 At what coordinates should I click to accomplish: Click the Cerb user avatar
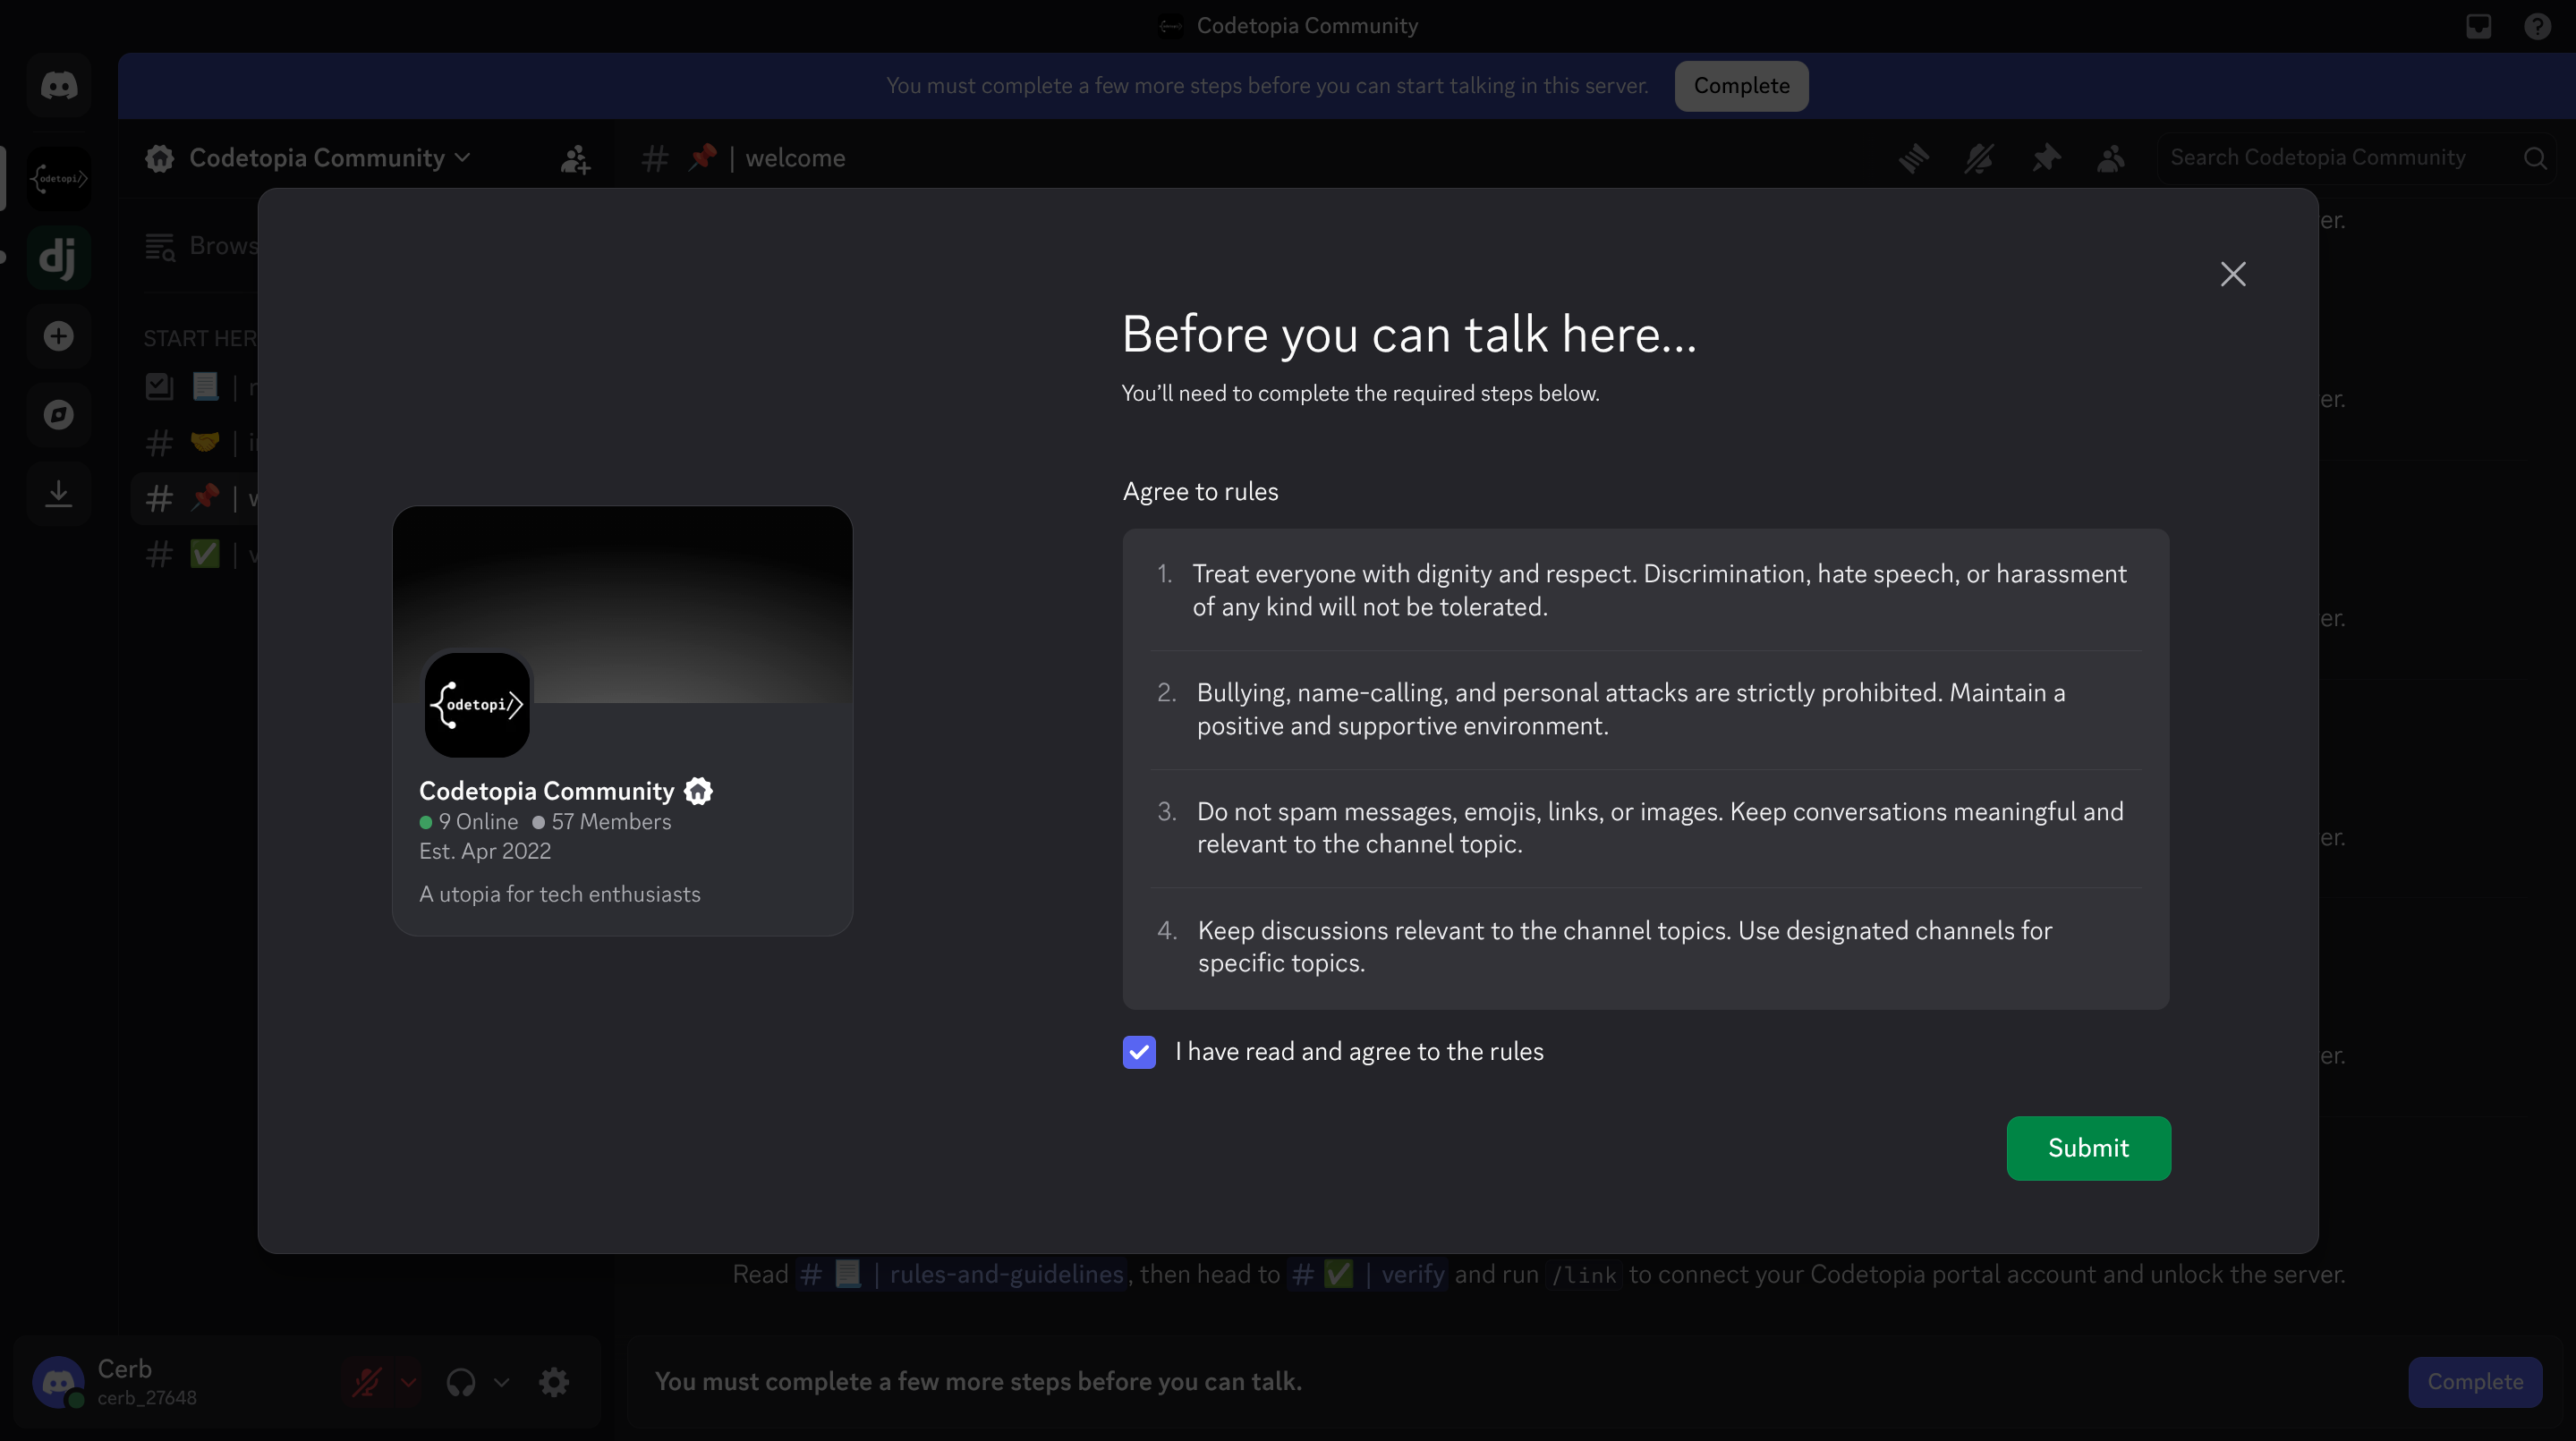pyautogui.click(x=58, y=1382)
